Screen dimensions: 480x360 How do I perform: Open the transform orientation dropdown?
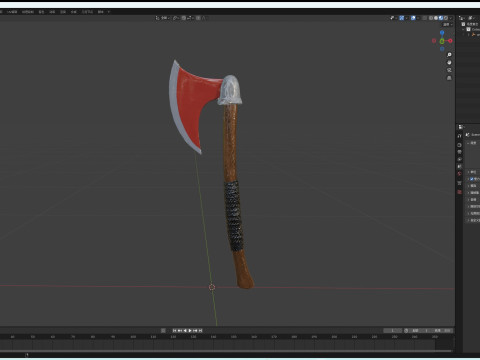(x=163, y=18)
